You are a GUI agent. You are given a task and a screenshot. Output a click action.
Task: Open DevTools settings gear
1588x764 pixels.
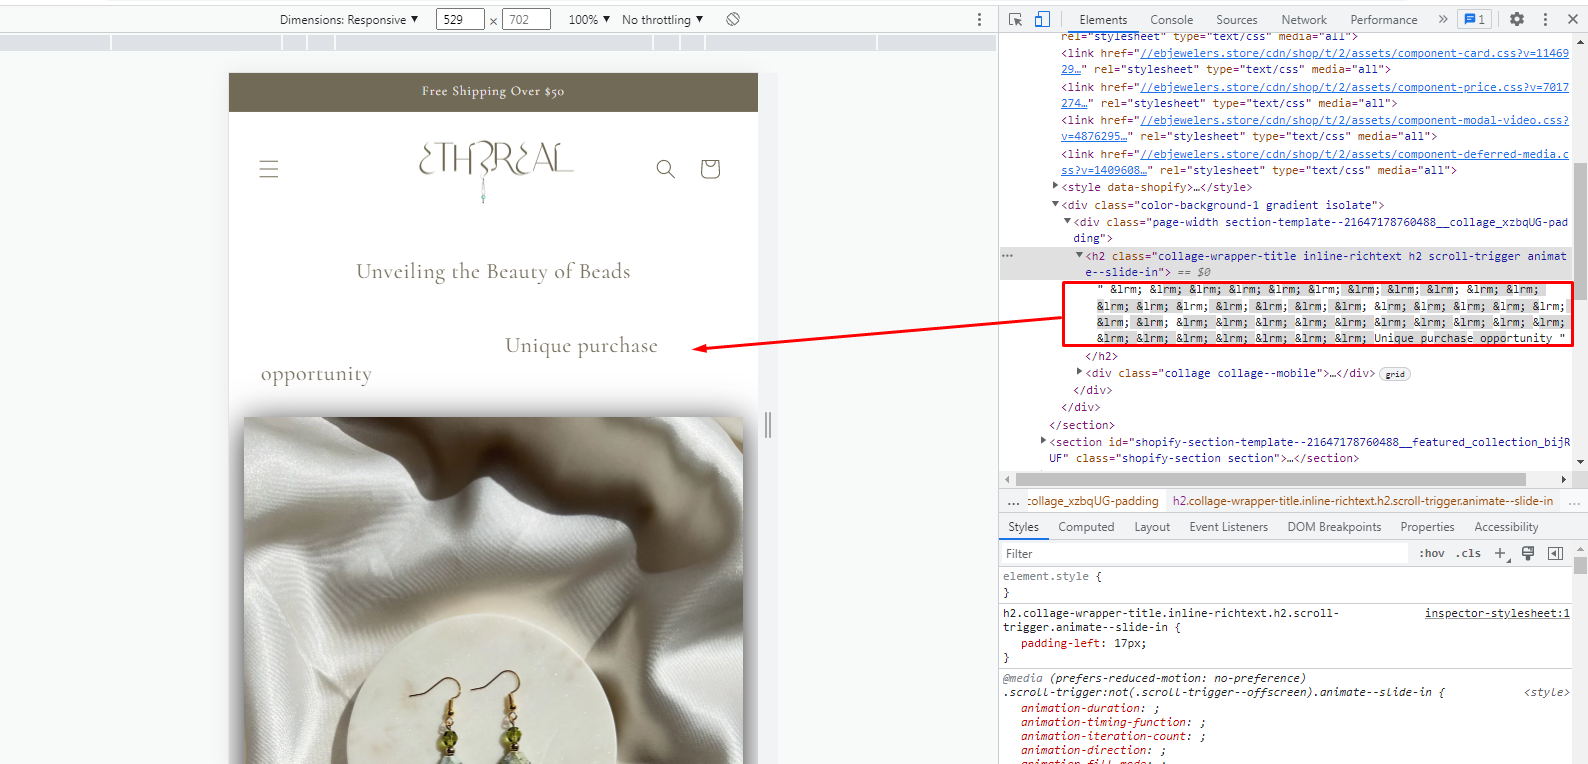(x=1517, y=19)
